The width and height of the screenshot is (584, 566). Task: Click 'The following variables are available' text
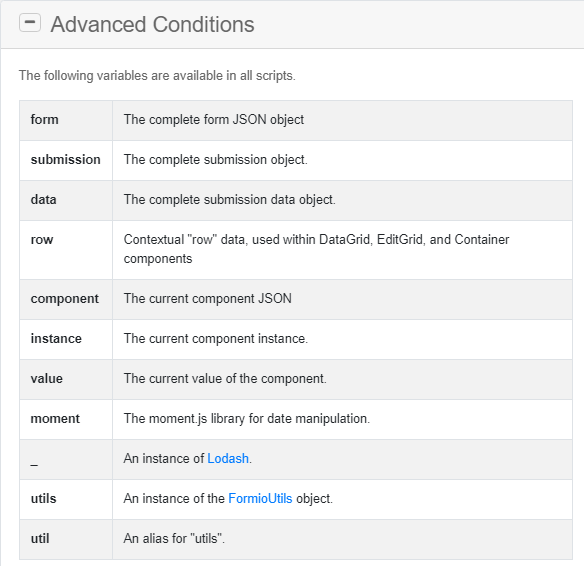(157, 76)
